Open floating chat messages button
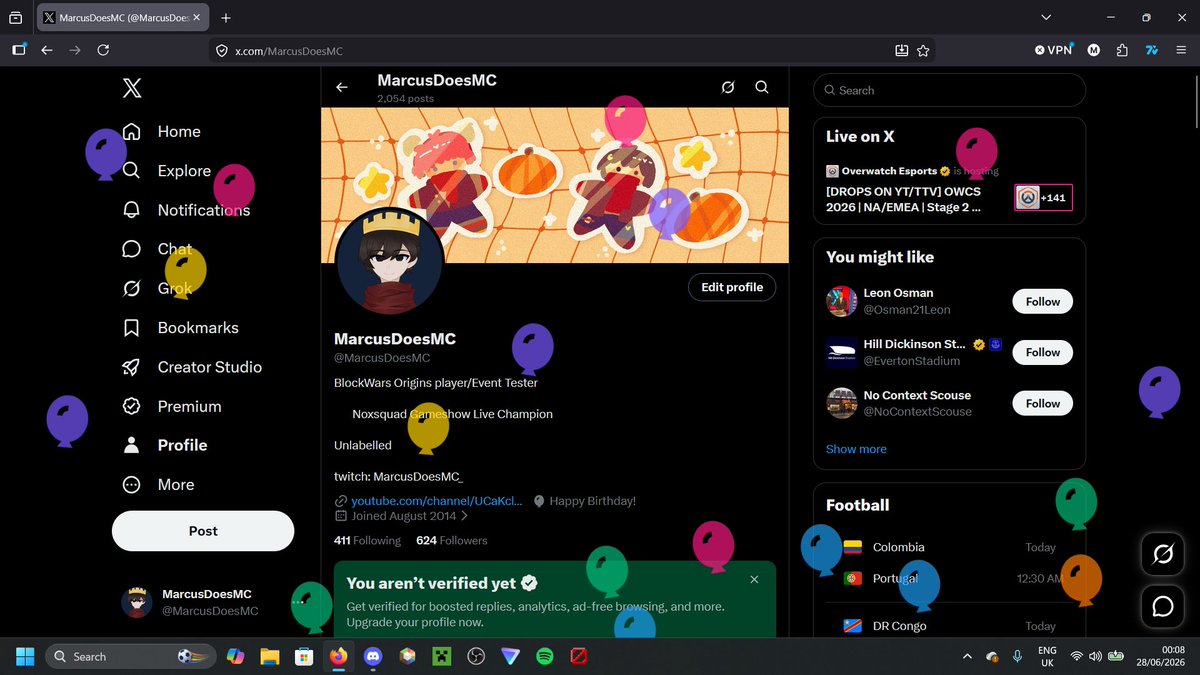This screenshot has height=675, width=1200. [x=1163, y=606]
